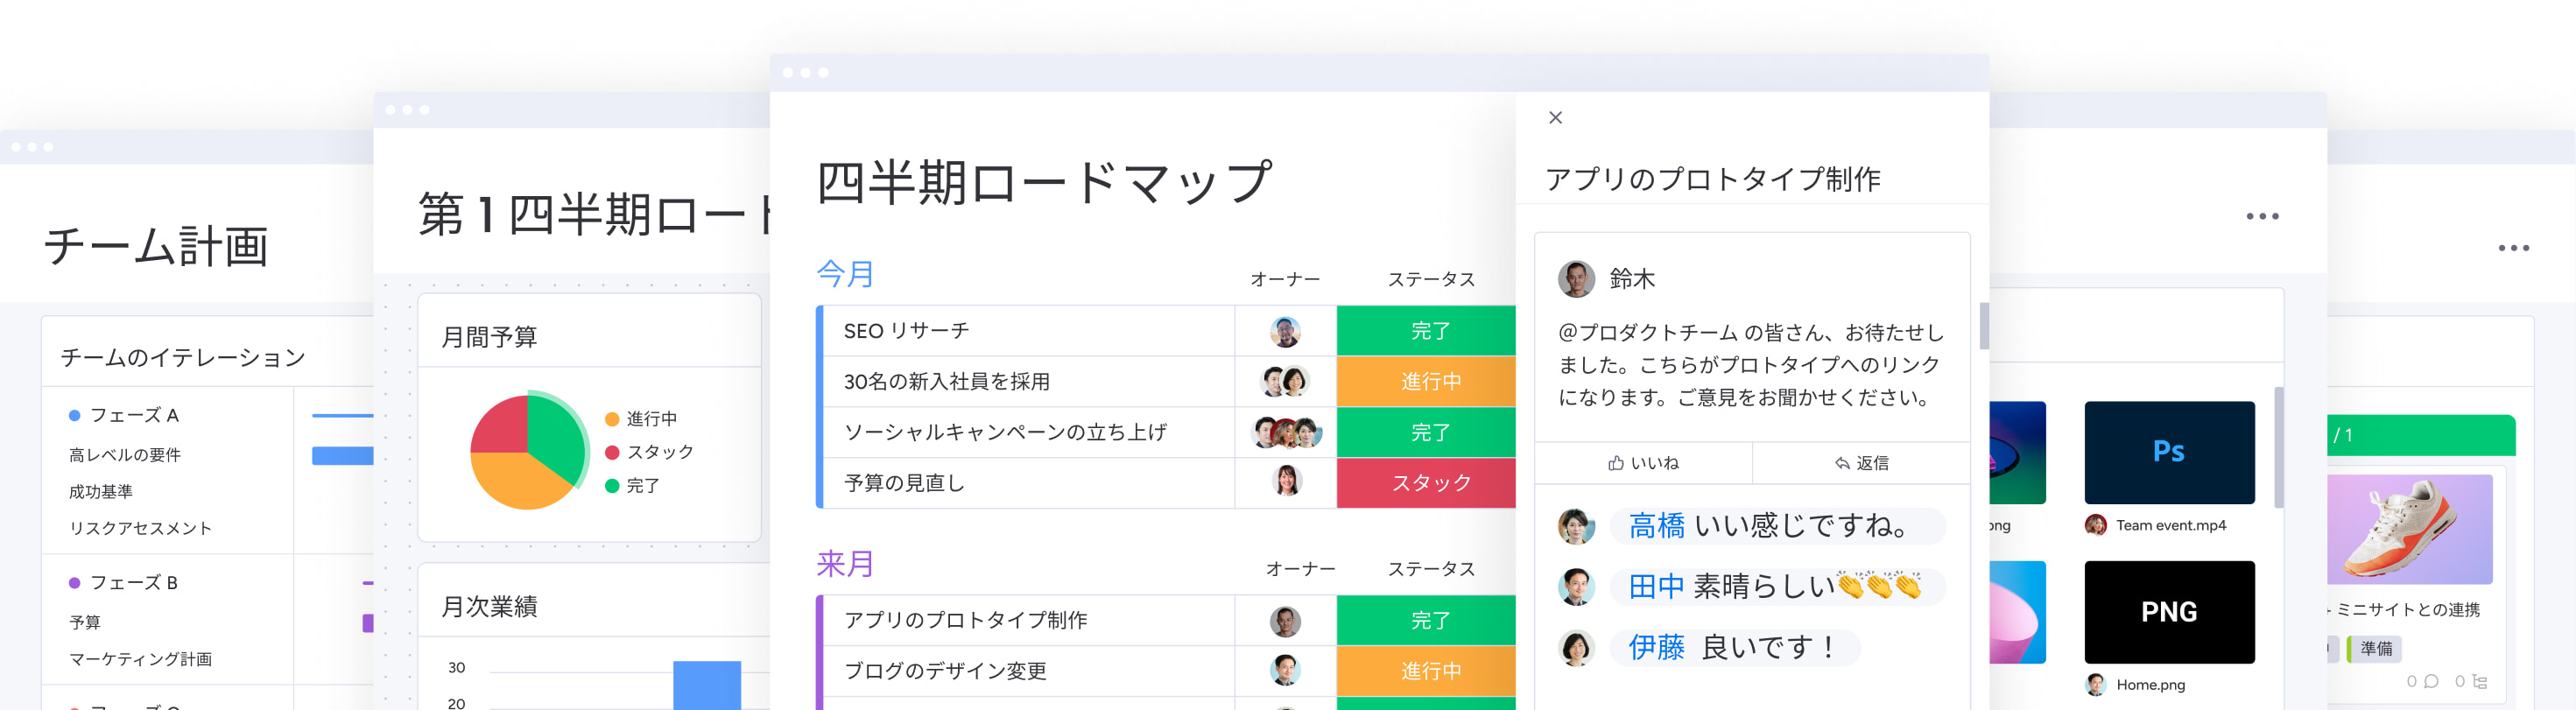Click the uploader avatar beside Team event.mp4
Screen dimensions: 2576x710
click(2095, 525)
